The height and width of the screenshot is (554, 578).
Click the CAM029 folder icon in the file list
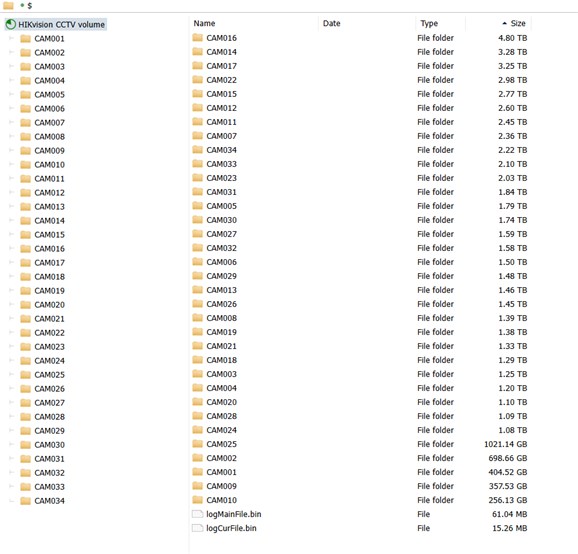click(x=198, y=276)
